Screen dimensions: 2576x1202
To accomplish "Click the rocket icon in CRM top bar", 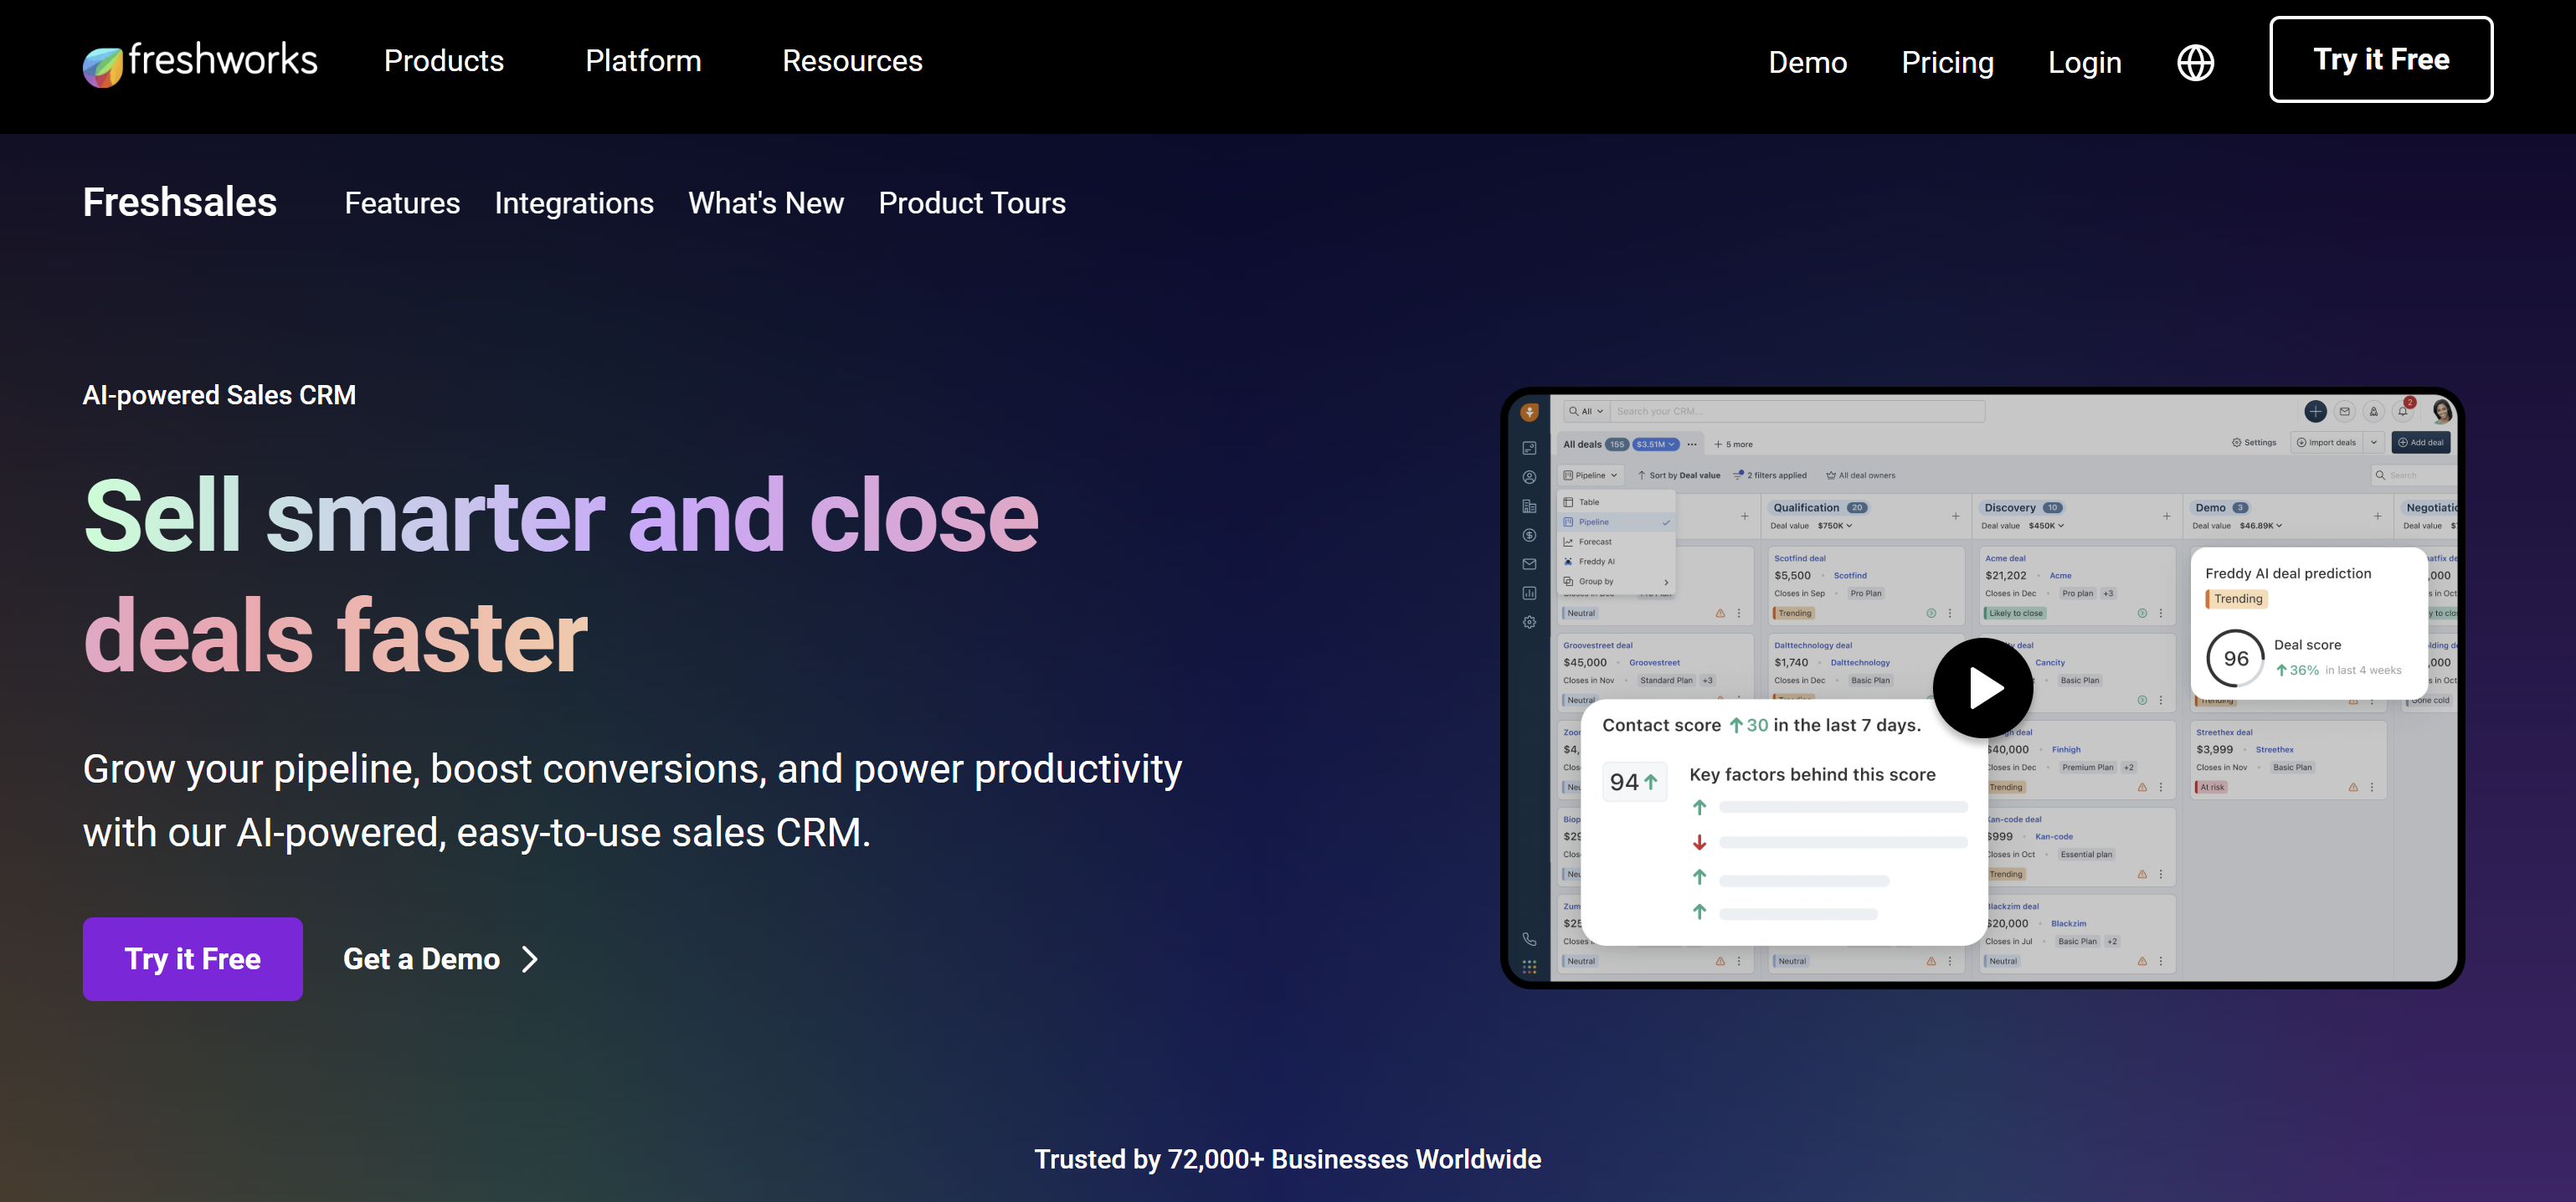I will [2373, 411].
